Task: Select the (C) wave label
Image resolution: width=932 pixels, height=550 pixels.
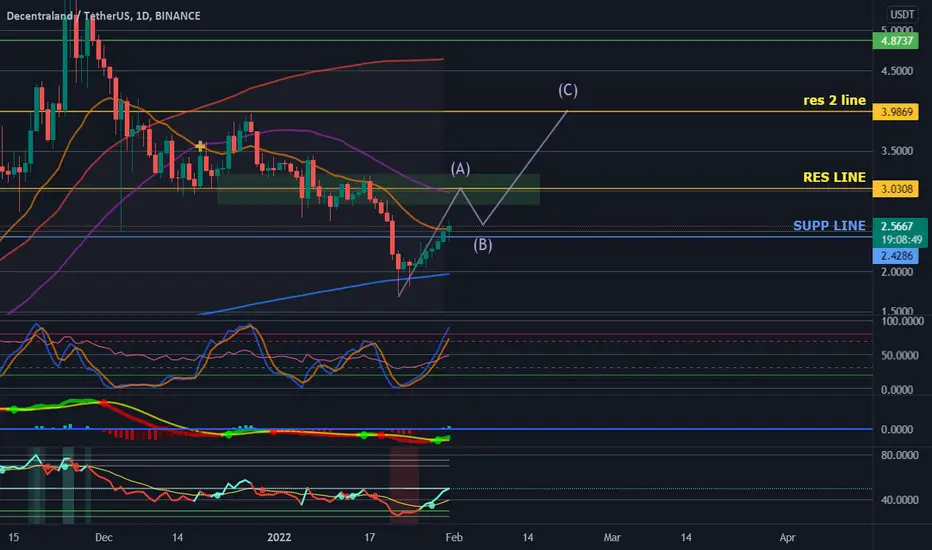Action: (568, 90)
